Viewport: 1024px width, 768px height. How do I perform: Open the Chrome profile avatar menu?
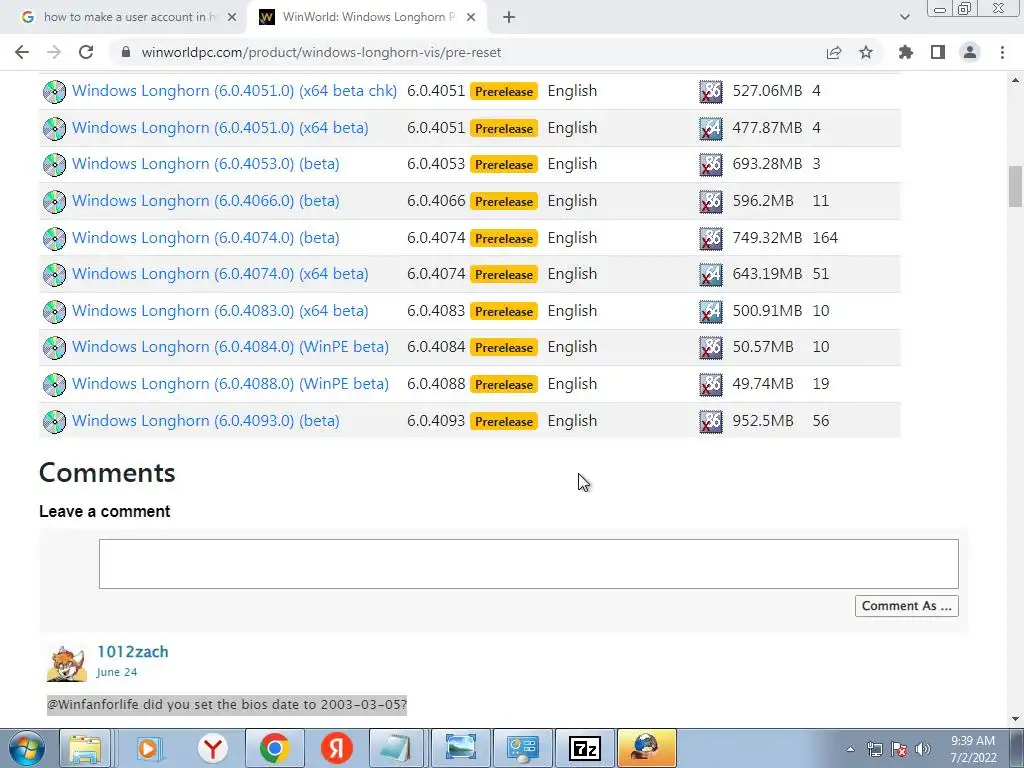[x=970, y=52]
